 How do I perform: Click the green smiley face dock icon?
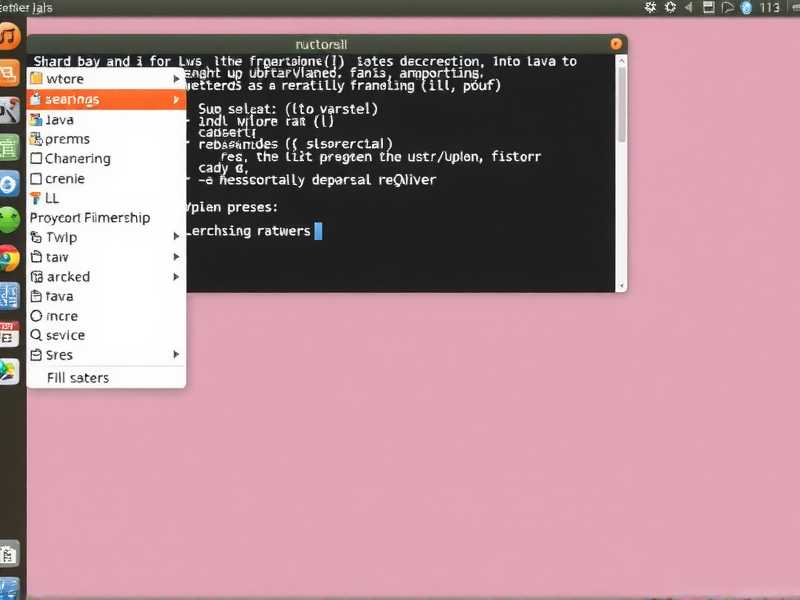pos(9,221)
